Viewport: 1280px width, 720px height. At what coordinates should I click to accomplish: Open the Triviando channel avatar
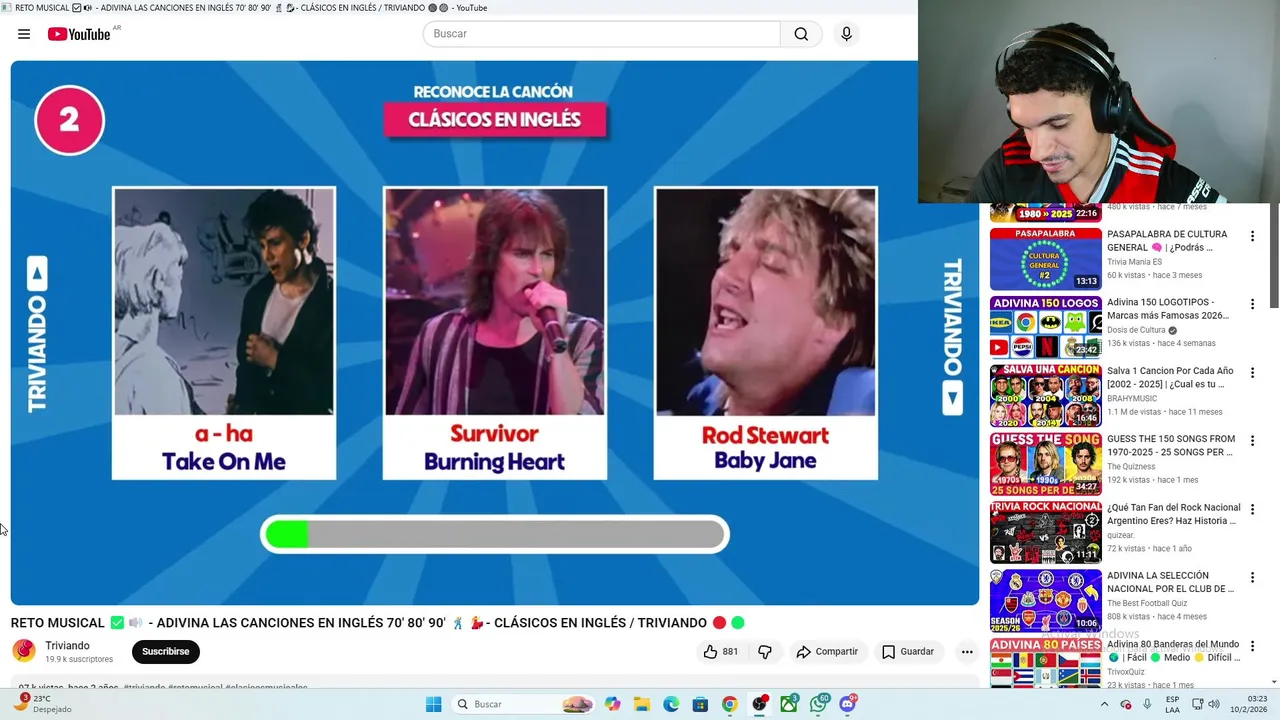[x=24, y=651]
